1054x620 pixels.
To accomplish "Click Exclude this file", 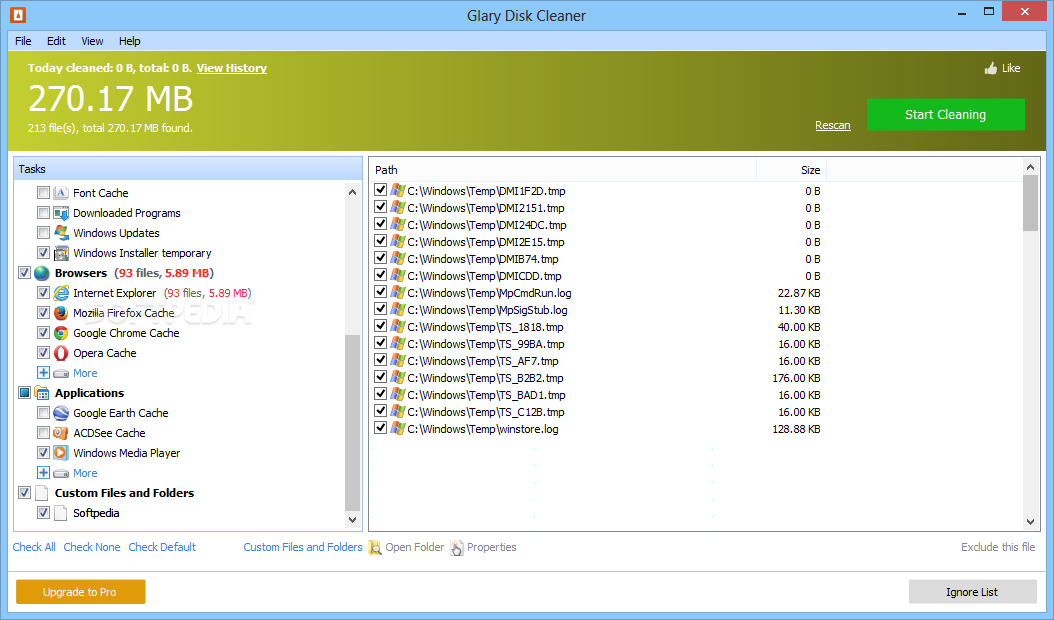I will tap(998, 547).
